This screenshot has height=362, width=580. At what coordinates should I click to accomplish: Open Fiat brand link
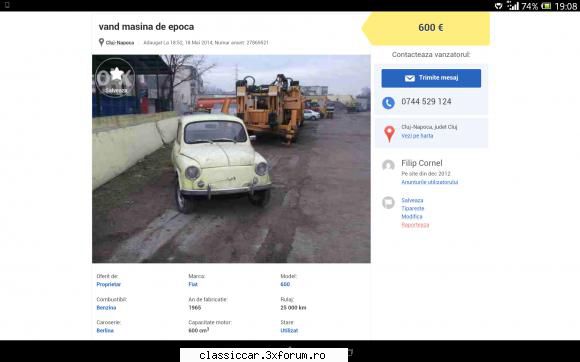[x=193, y=284]
